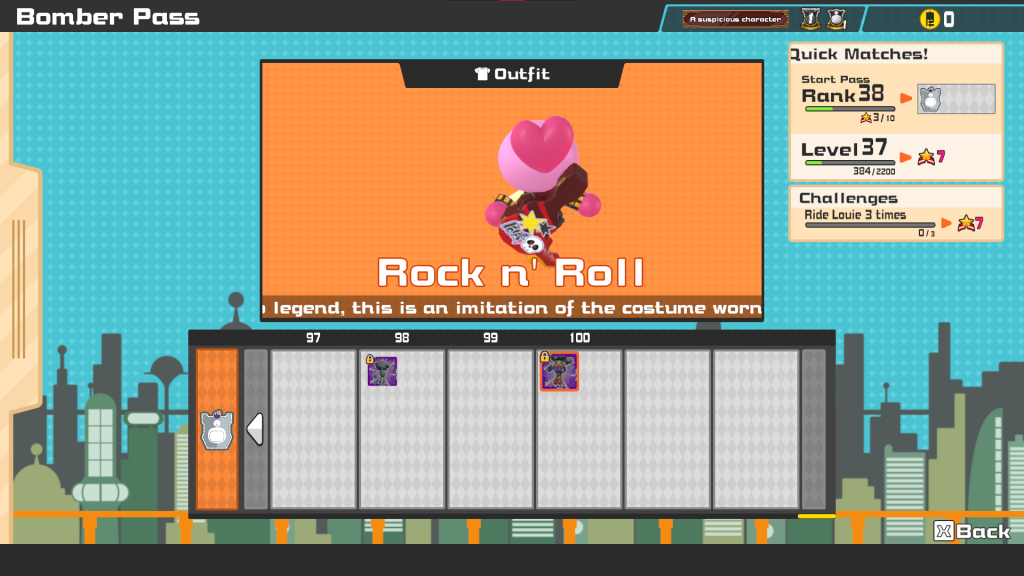1024x576 pixels.
Task: Click the orange arrow next to Level 37
Action: pos(905,157)
